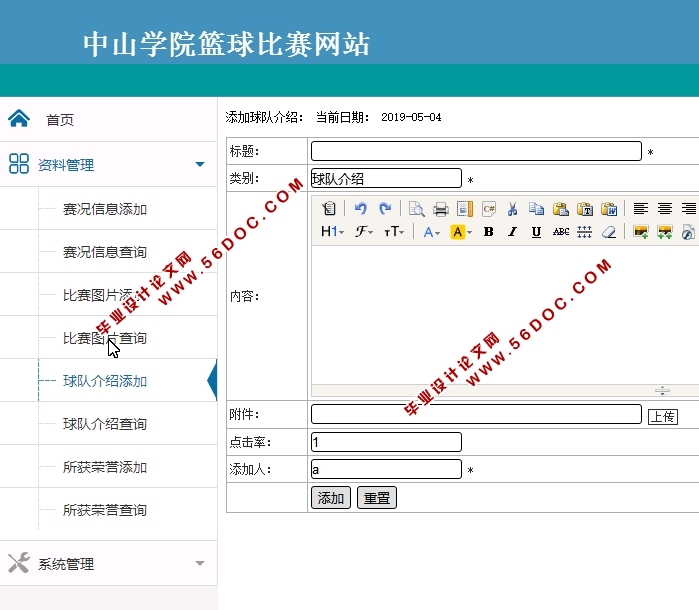Open the yellow highlight color dropdown
This screenshot has width=699, height=610.
pyautogui.click(x=461, y=232)
